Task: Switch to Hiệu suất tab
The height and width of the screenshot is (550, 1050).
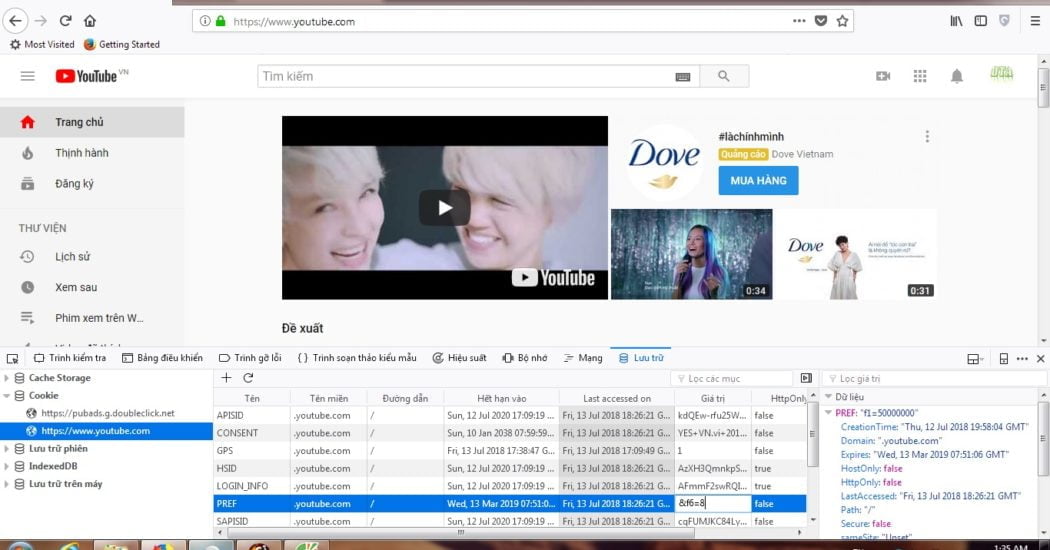Action: [459, 358]
